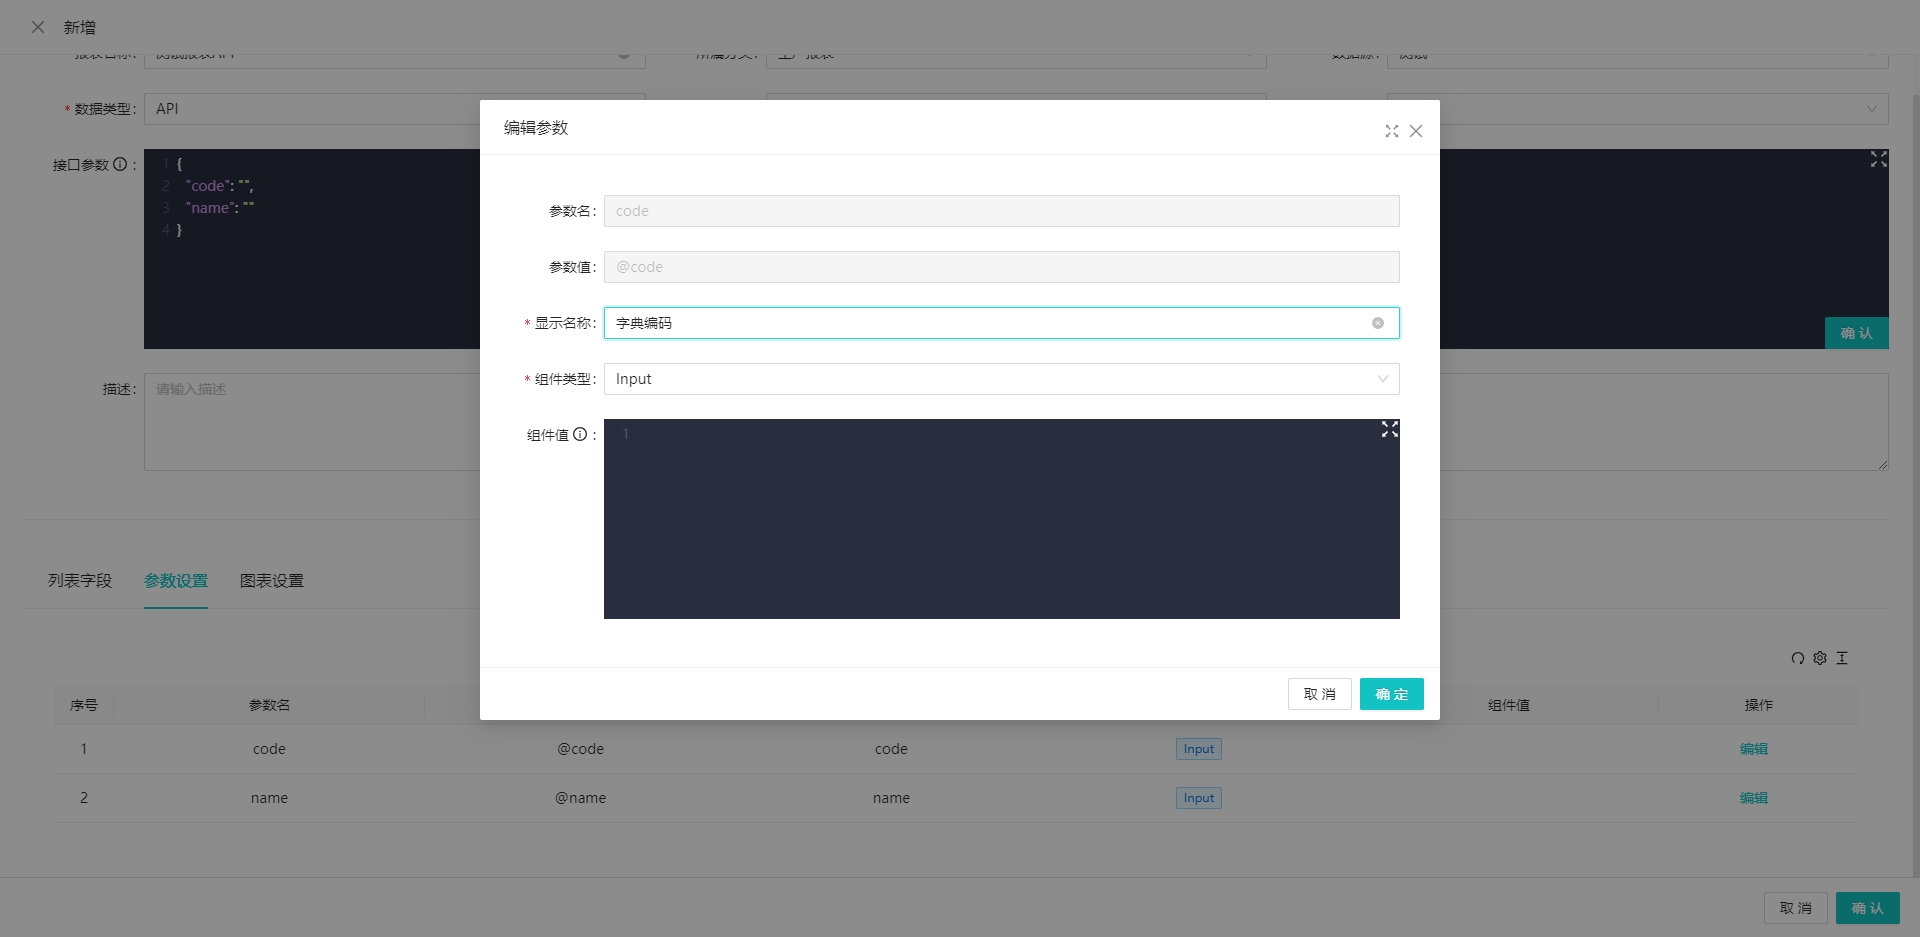Show the 接口参数 info tooltip icon

tap(120, 164)
